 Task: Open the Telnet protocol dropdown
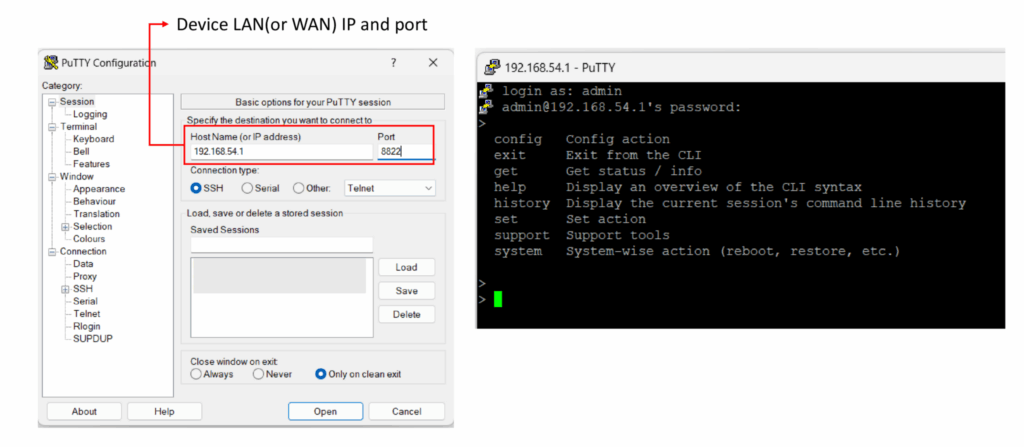pyautogui.click(x=389, y=188)
